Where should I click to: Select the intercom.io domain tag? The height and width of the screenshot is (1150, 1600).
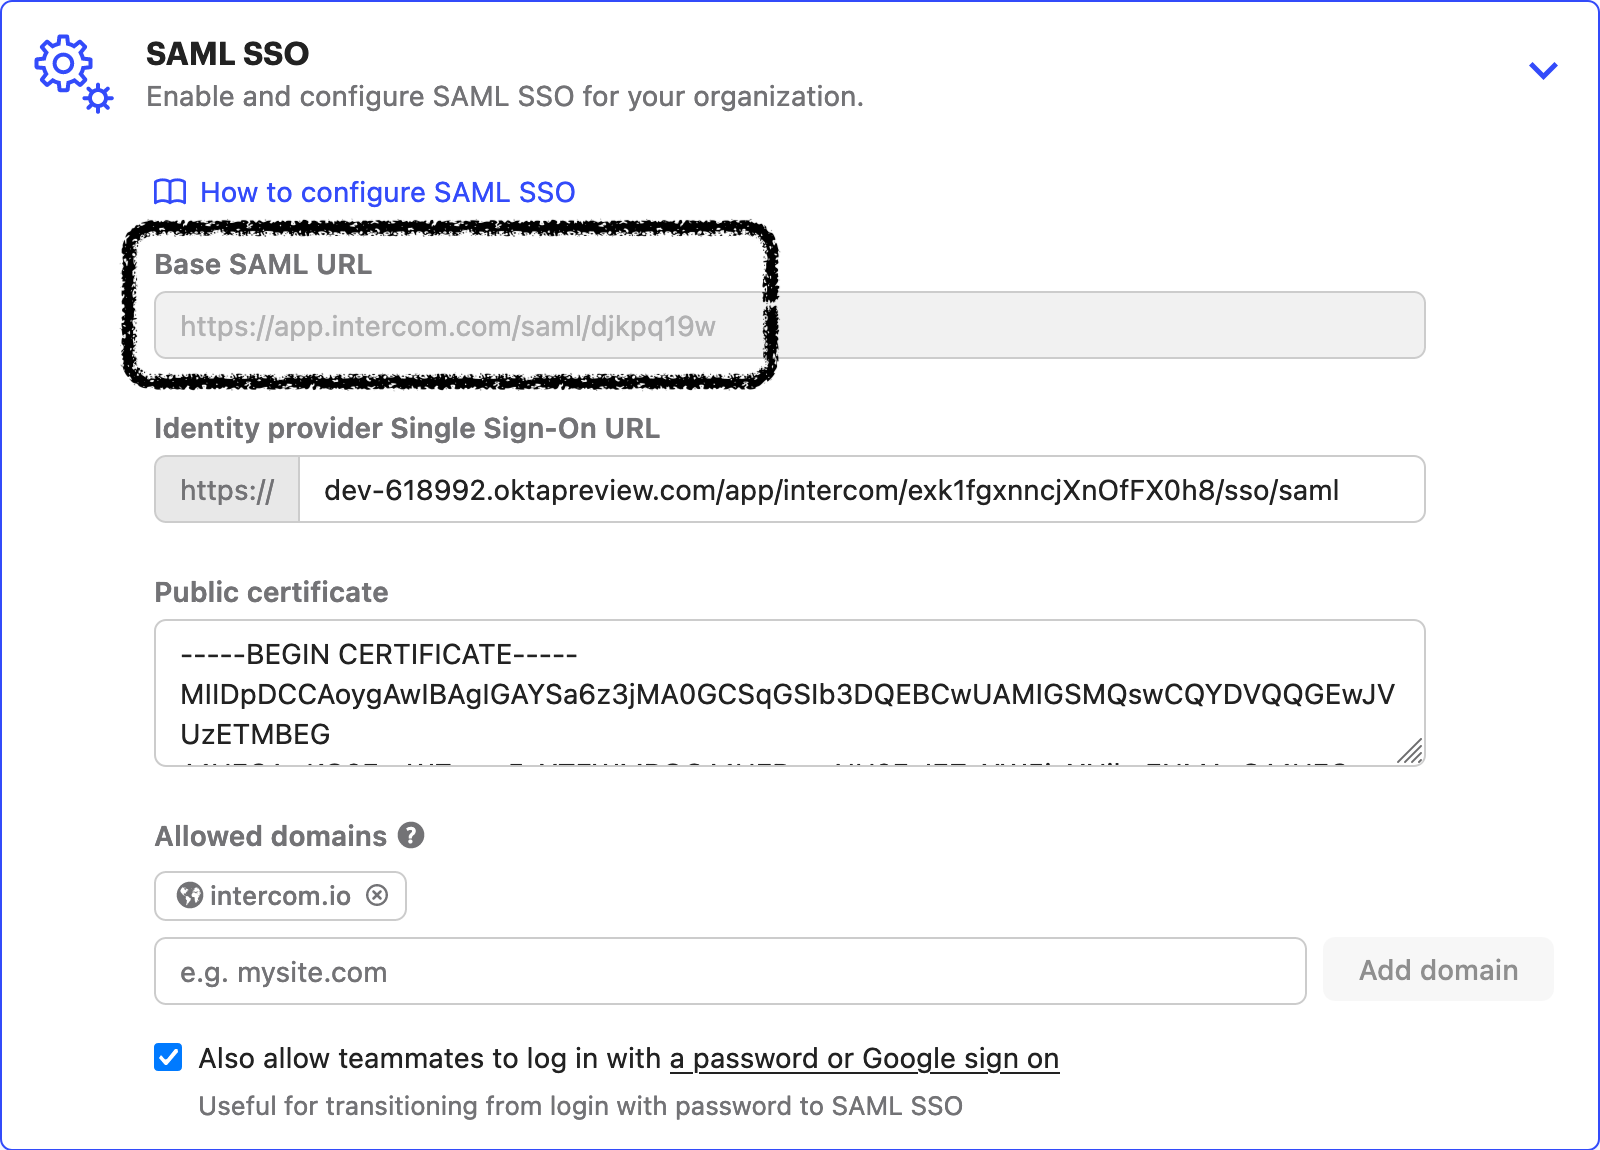pos(280,896)
